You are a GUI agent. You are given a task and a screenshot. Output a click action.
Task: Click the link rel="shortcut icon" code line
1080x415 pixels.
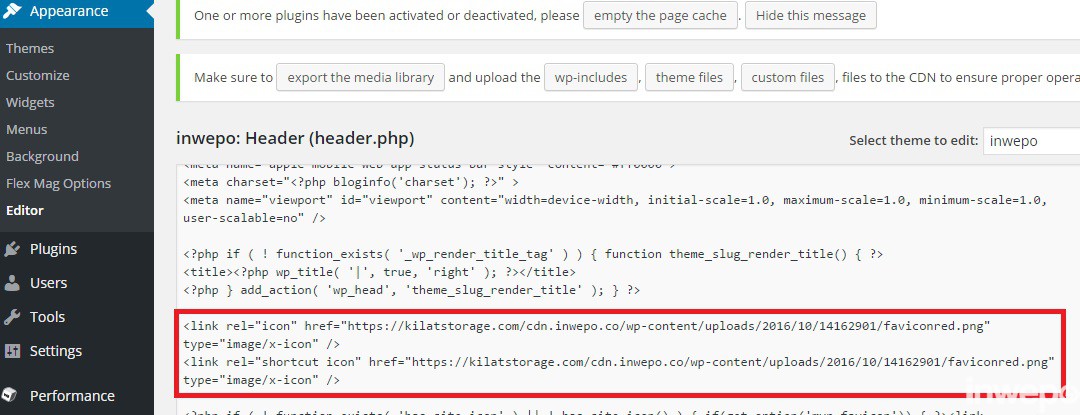click(619, 370)
